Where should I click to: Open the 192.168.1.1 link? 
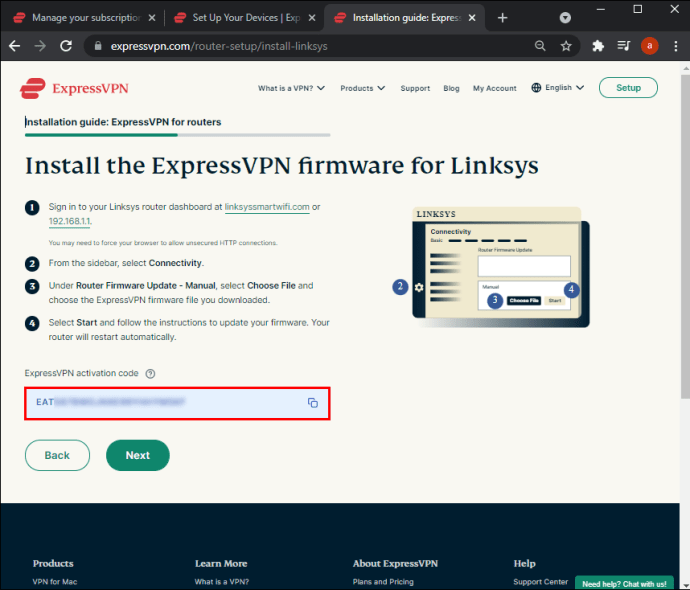(x=70, y=221)
